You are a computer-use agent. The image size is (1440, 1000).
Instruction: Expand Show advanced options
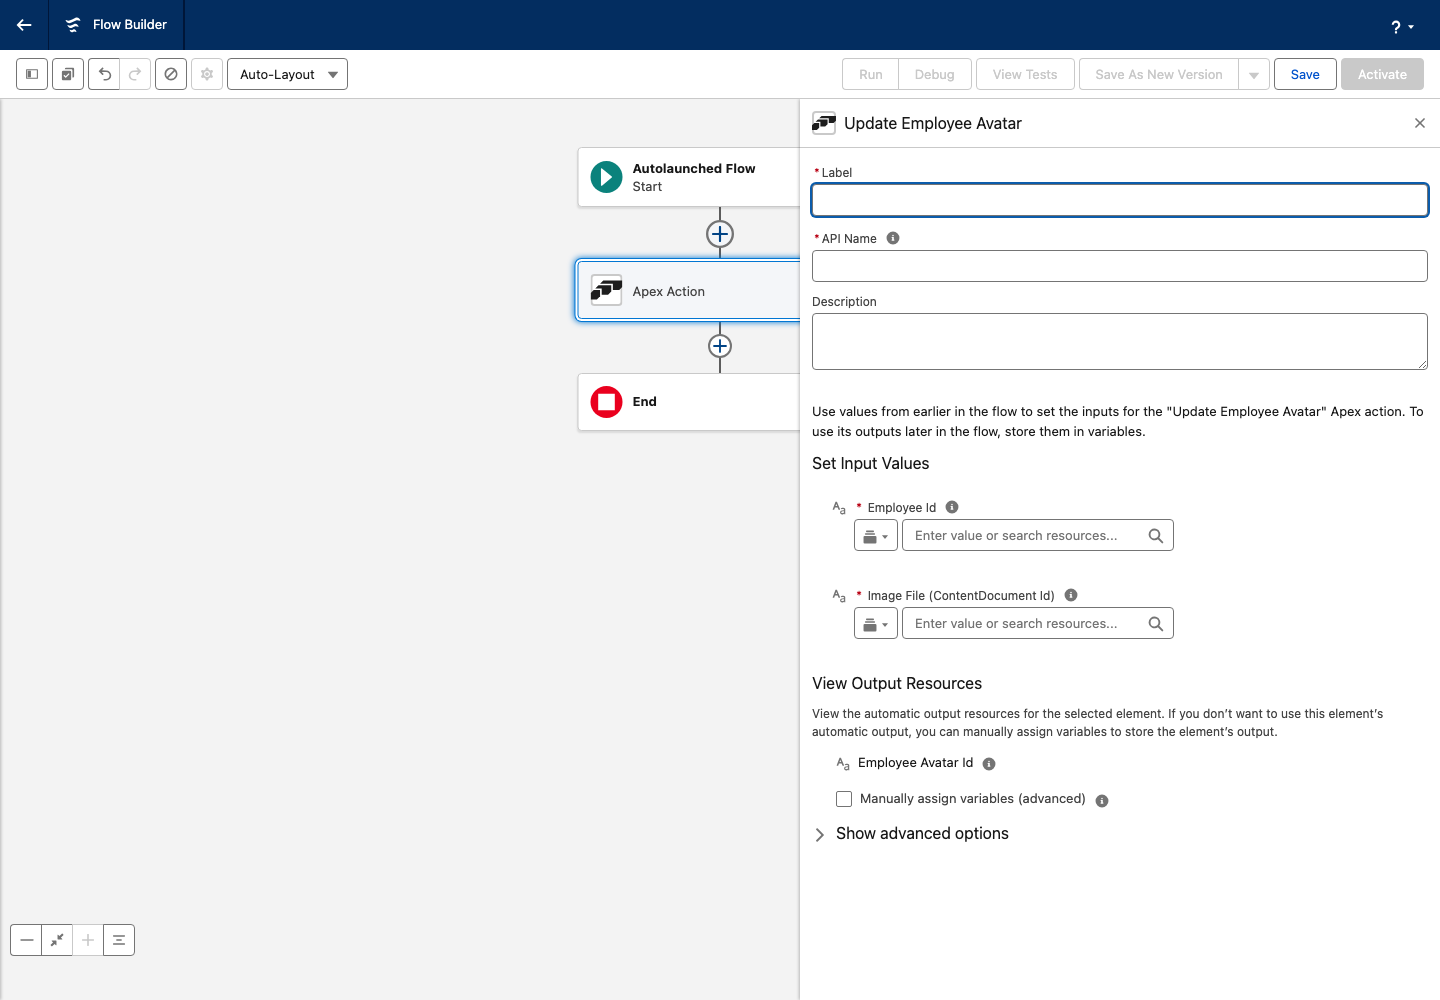point(910,834)
